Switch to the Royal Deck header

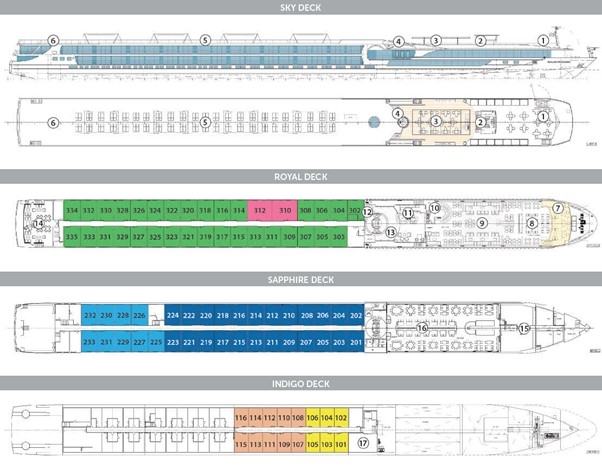[x=301, y=176]
